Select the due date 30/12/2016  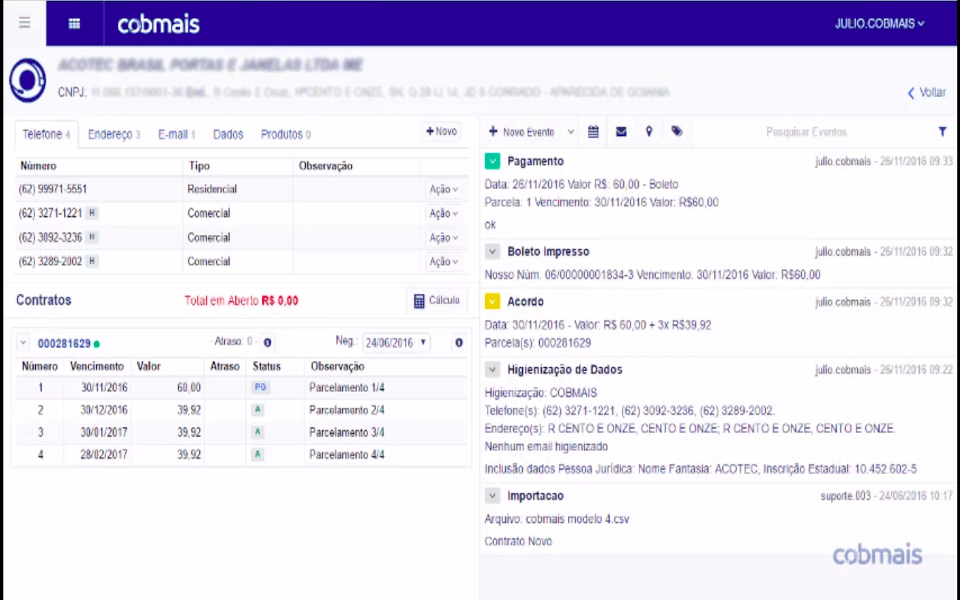pos(104,410)
